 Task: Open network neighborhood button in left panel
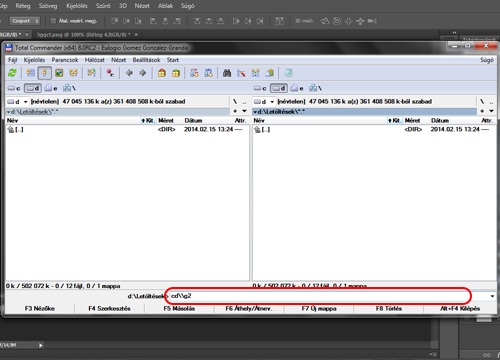(x=69, y=88)
